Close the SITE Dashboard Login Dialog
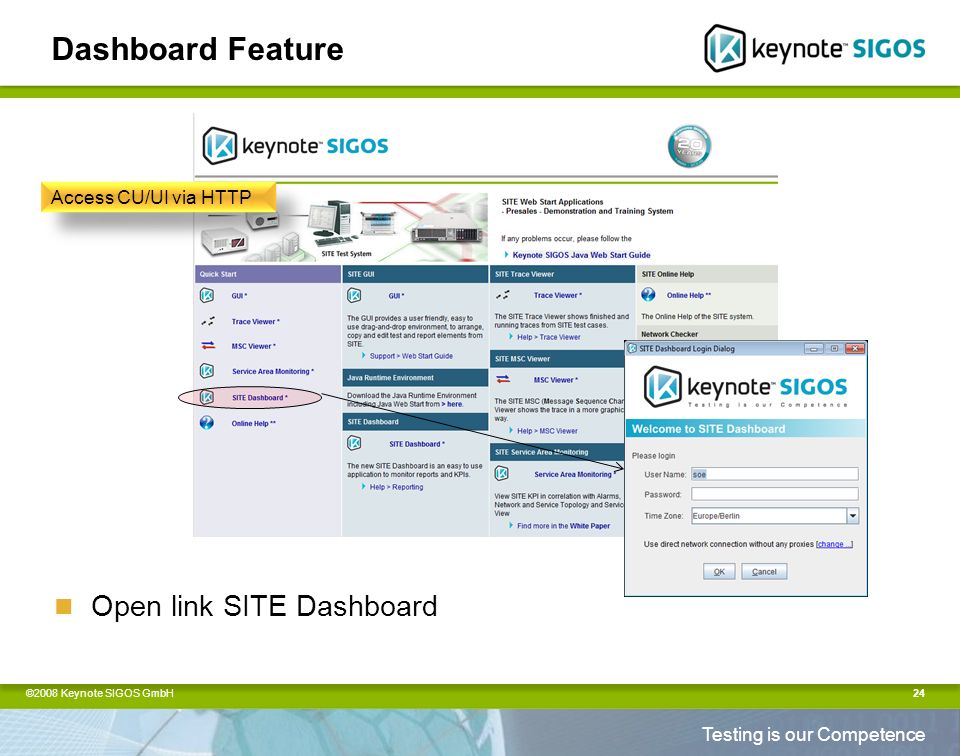This screenshot has width=960, height=756. pyautogui.click(x=855, y=348)
